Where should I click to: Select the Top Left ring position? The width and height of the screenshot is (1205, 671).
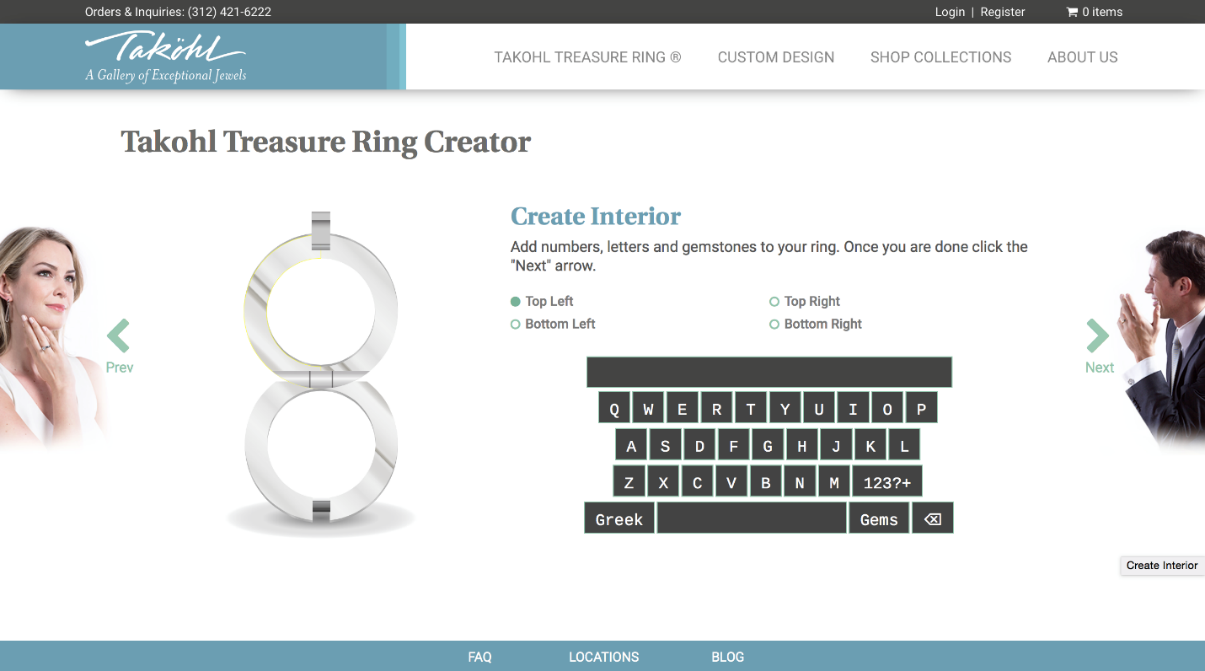[x=542, y=301]
